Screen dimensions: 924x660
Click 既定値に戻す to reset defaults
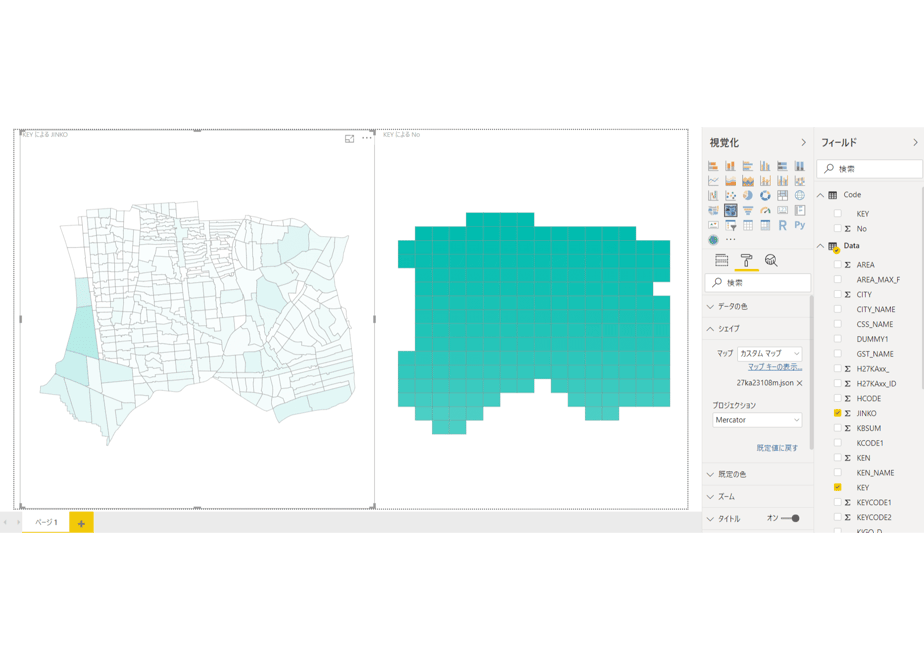pyautogui.click(x=777, y=448)
